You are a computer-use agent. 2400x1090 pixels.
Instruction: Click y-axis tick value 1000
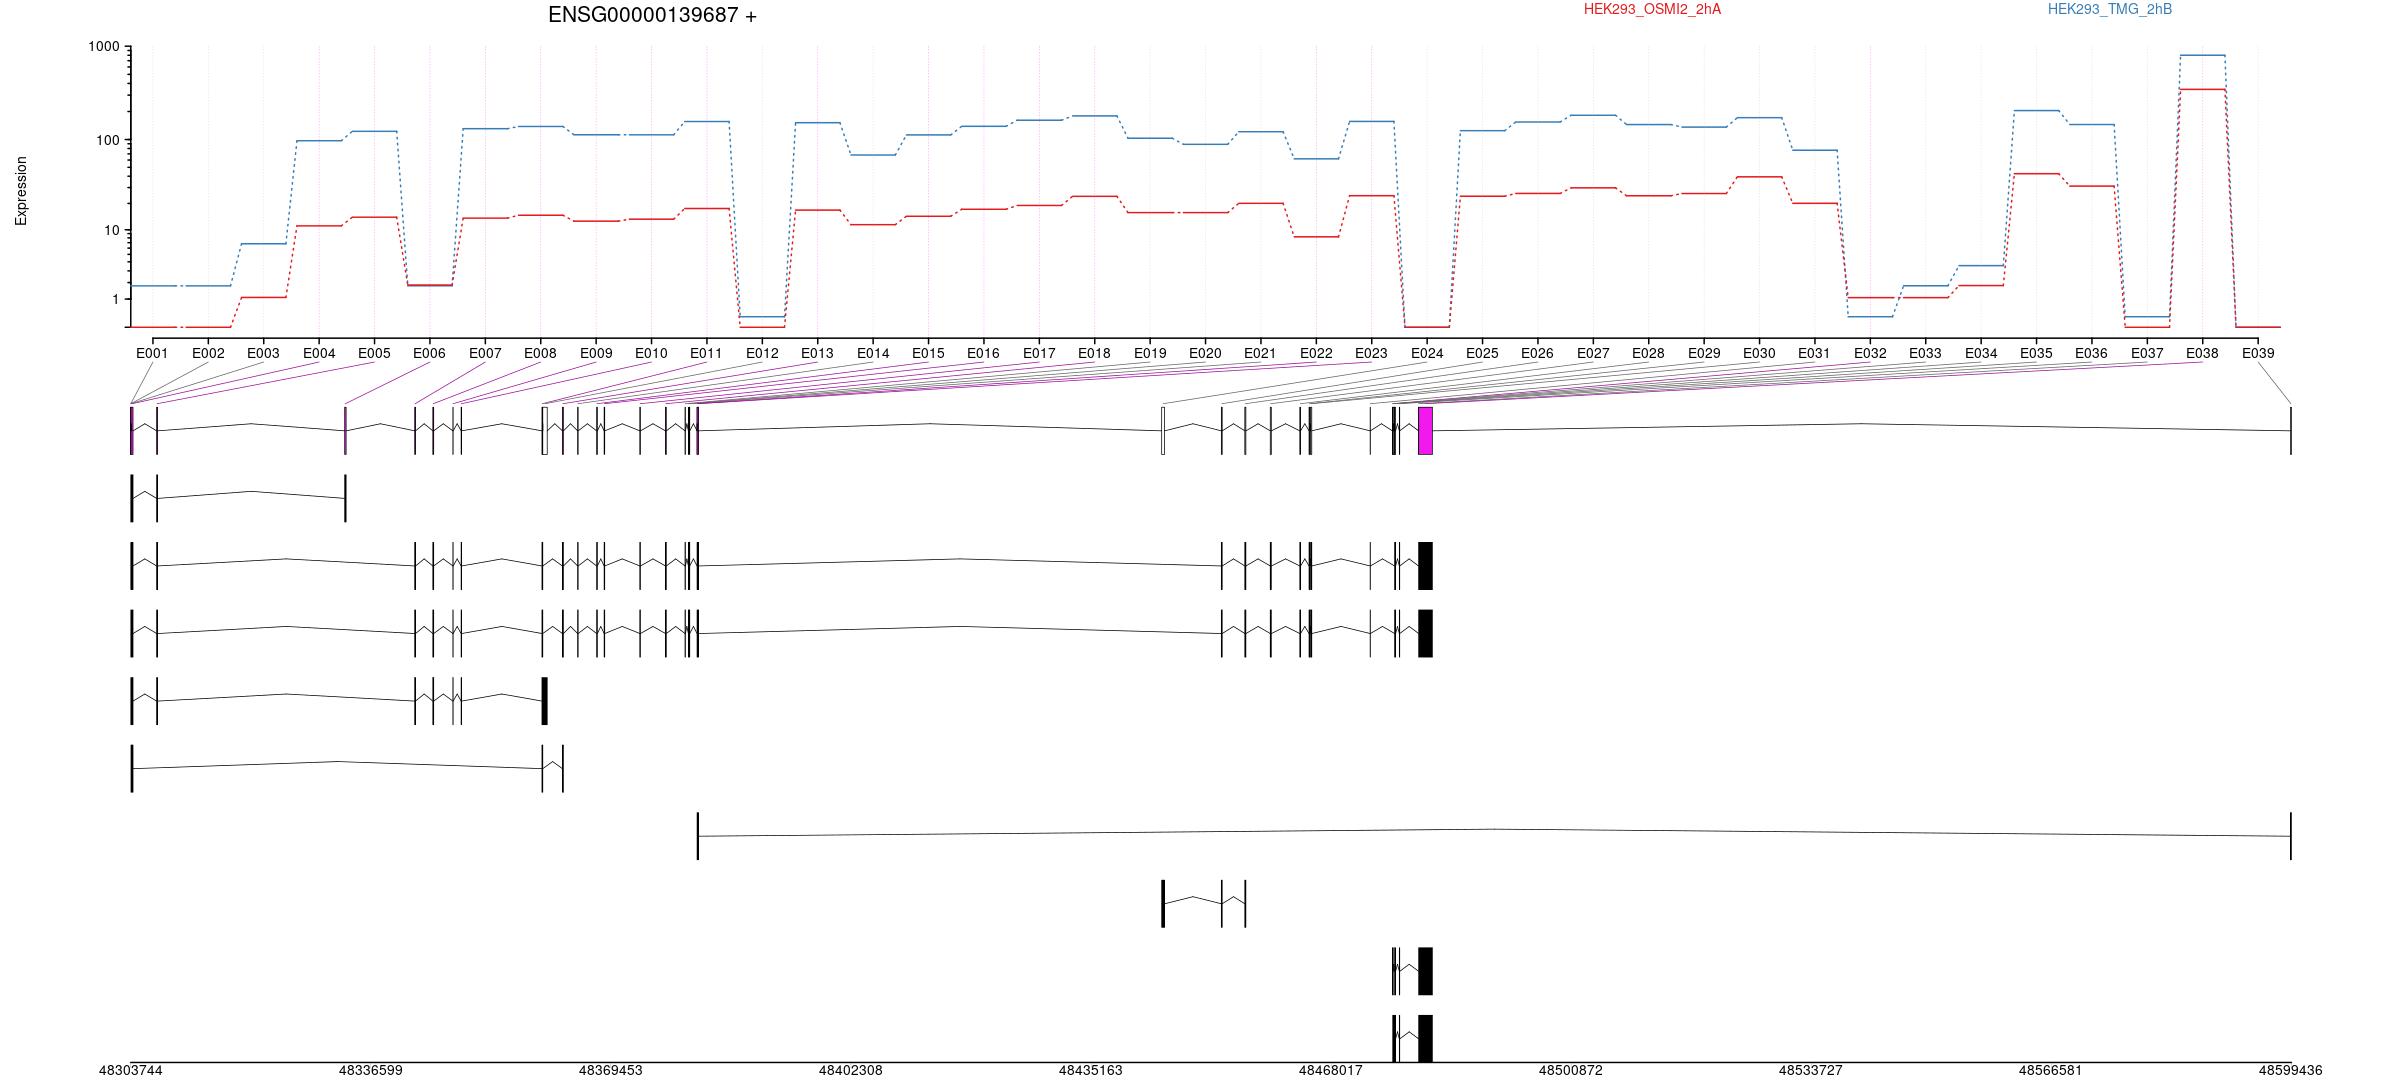click(104, 47)
